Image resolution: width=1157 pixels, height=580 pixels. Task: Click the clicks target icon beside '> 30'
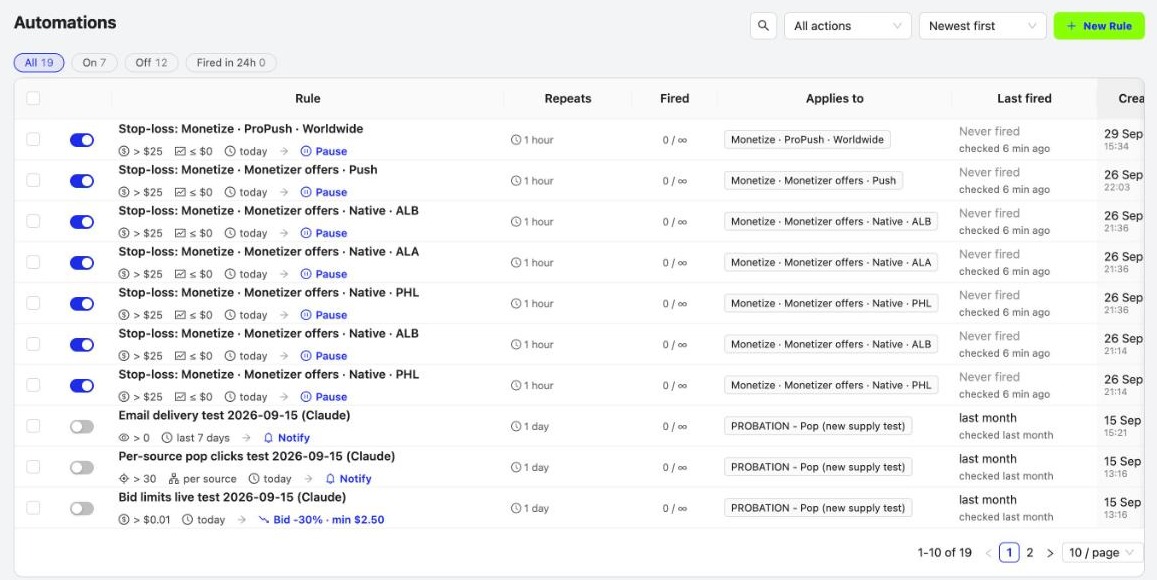[x=124, y=479]
